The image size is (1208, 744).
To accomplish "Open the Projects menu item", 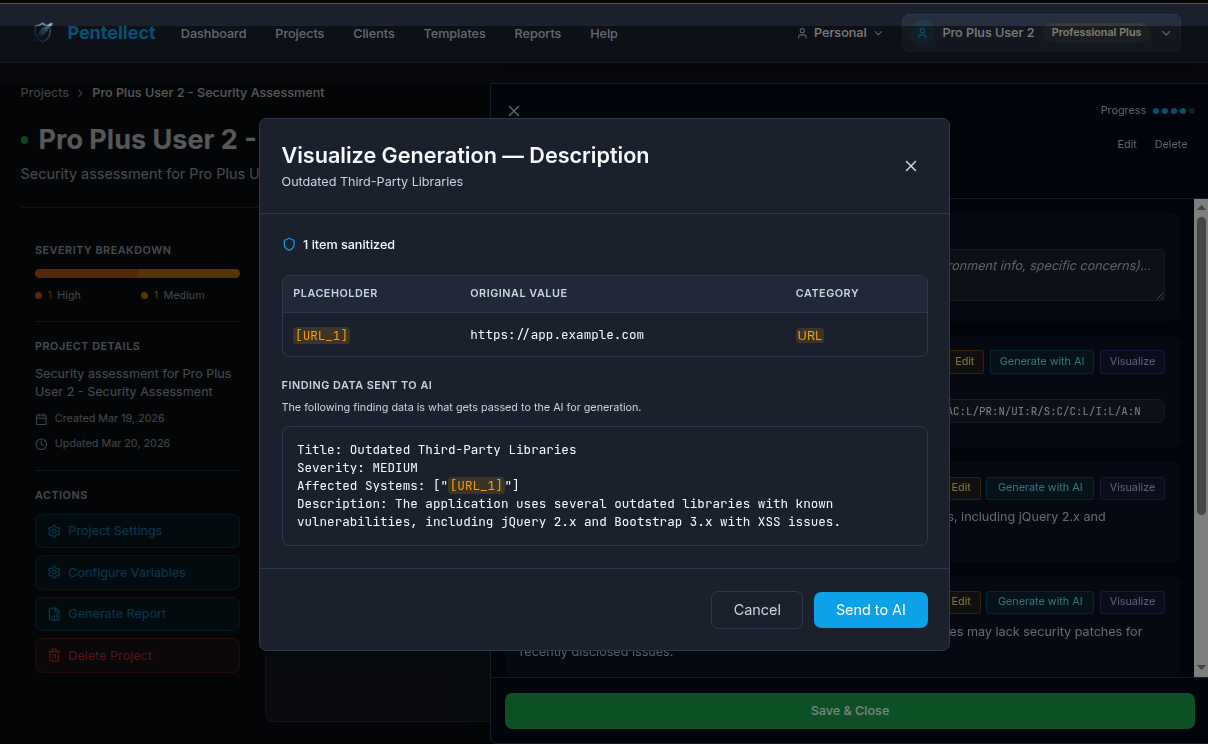I will click(x=300, y=33).
